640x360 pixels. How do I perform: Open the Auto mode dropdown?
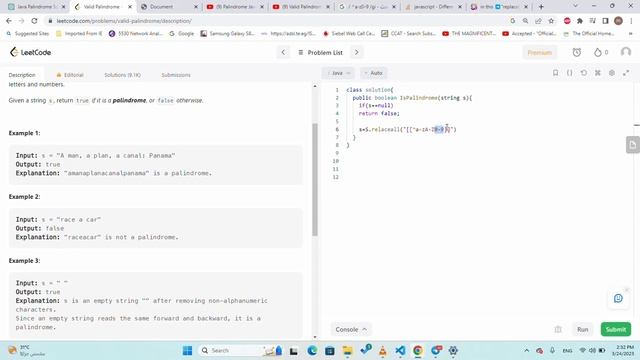tap(373, 73)
